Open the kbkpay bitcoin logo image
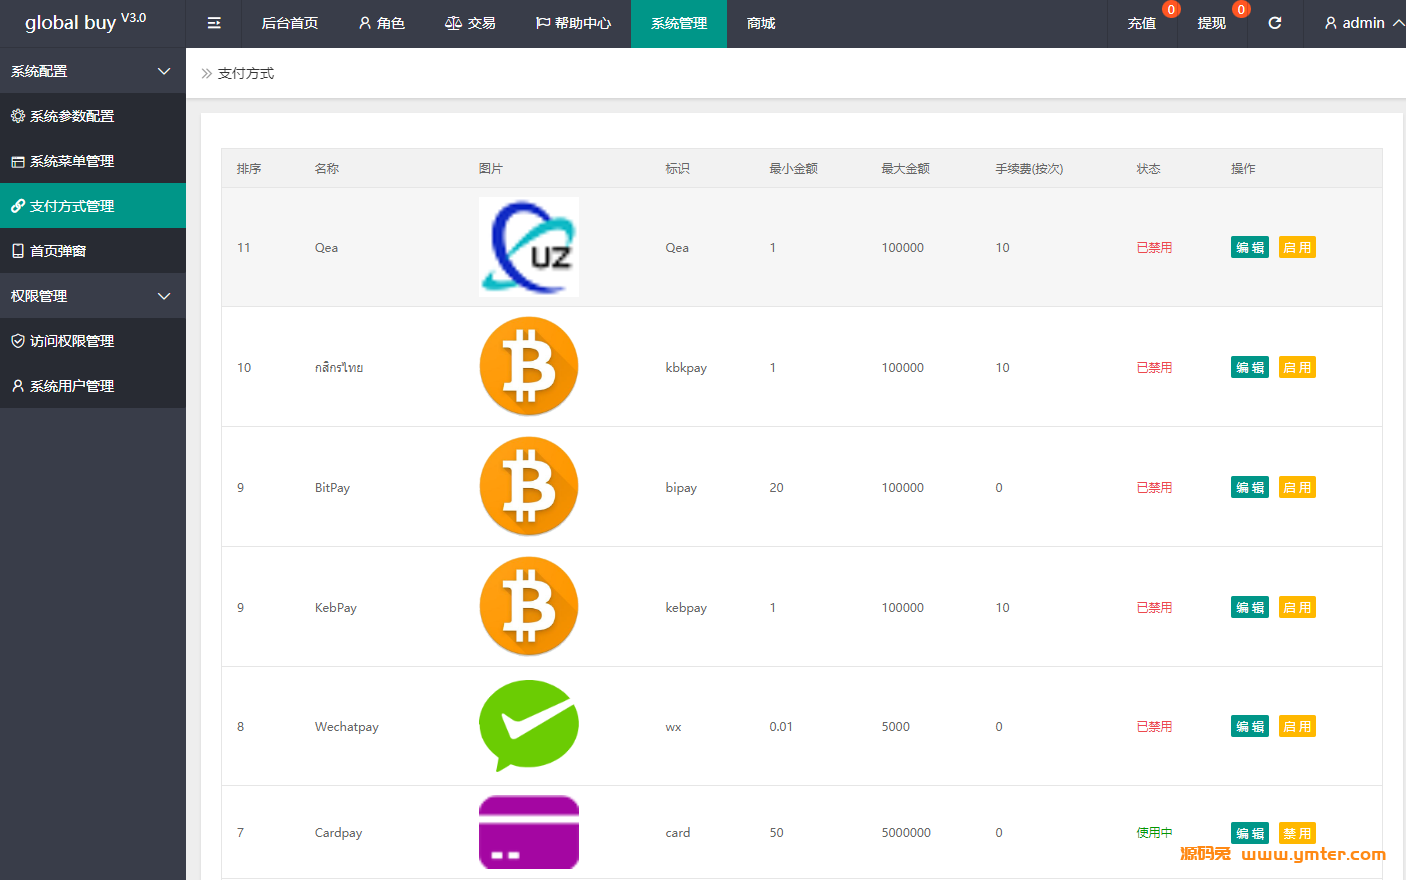This screenshot has width=1406, height=880. (x=529, y=367)
